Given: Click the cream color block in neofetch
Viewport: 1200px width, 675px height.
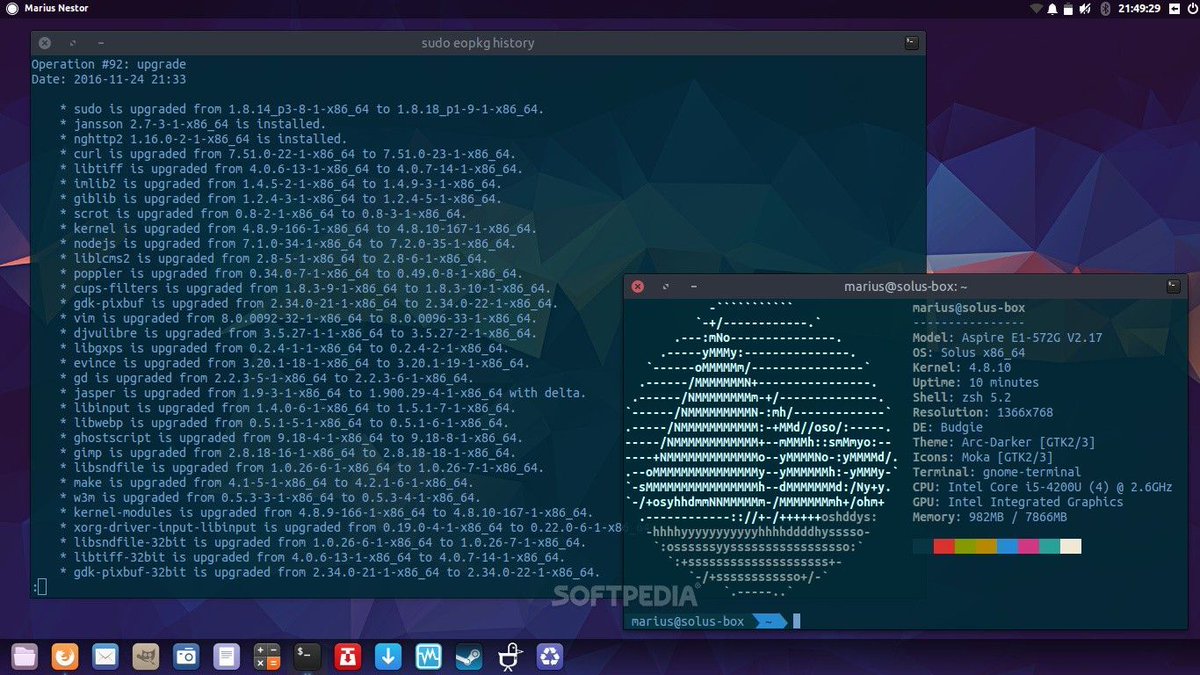Looking at the screenshot, I should 1070,547.
